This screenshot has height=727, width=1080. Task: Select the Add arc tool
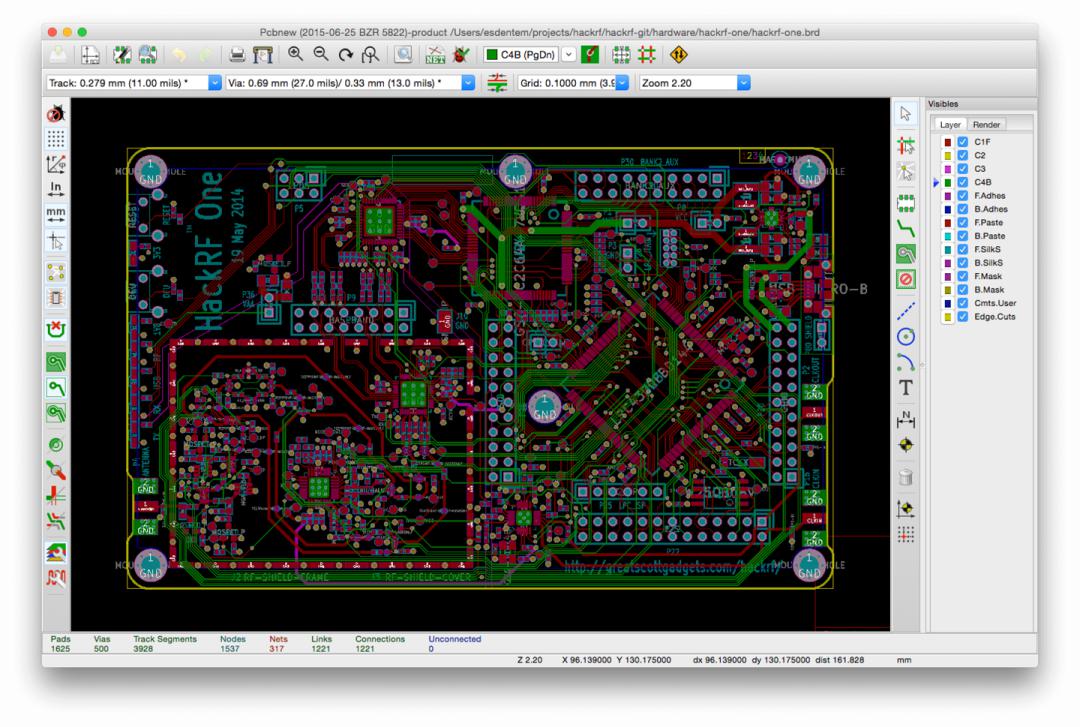coord(906,362)
